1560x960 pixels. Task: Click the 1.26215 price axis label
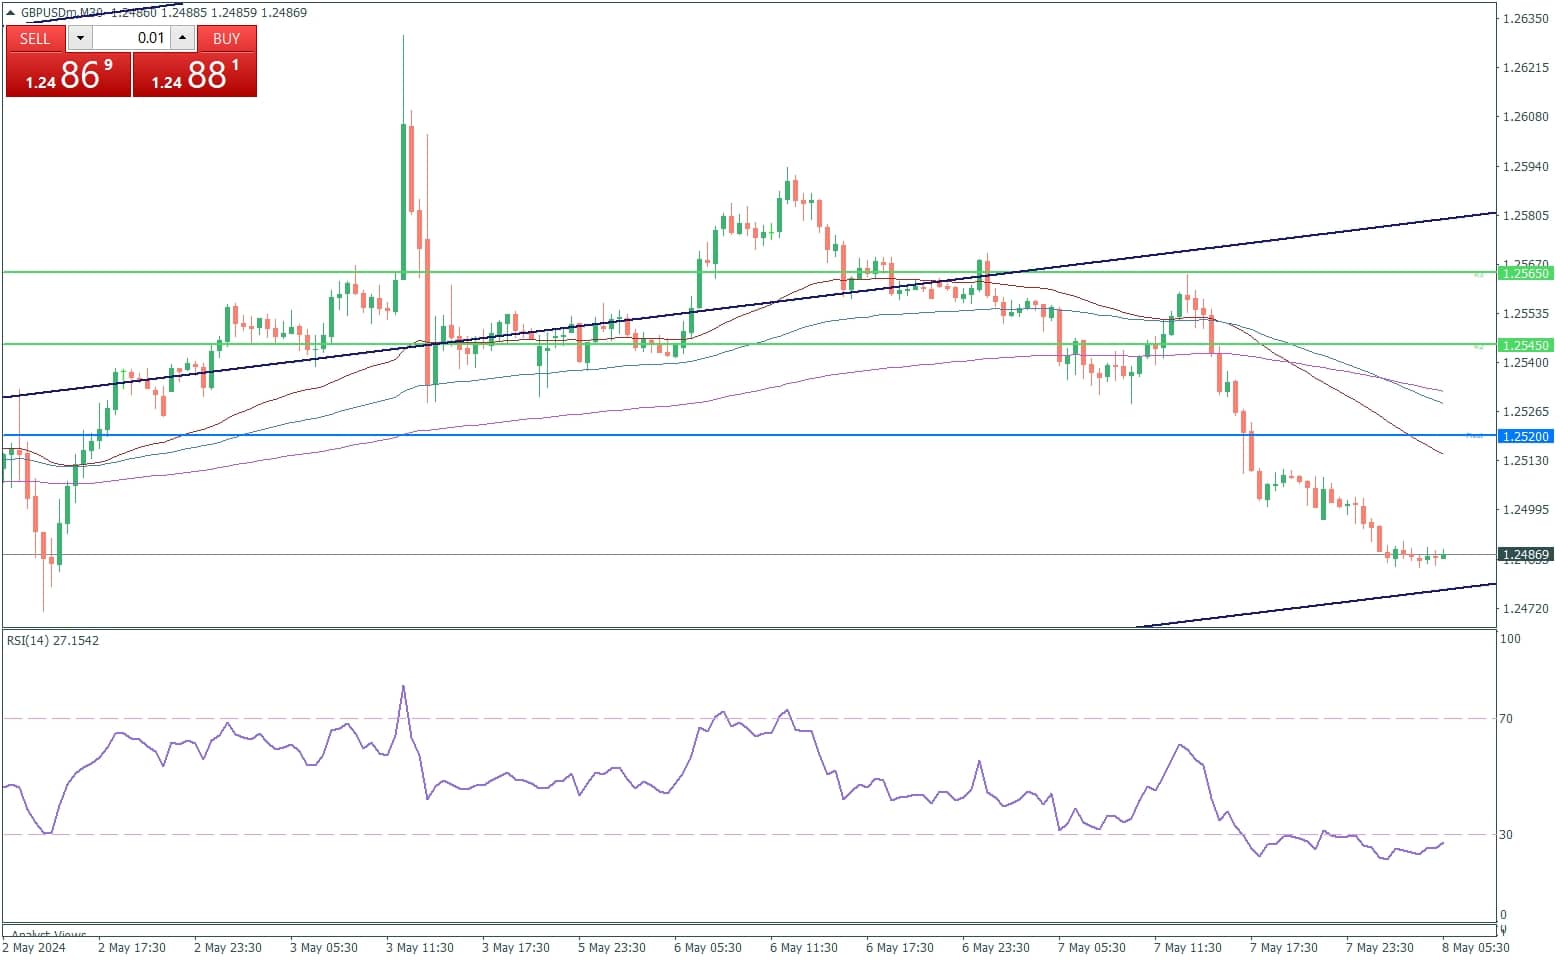pos(1526,68)
